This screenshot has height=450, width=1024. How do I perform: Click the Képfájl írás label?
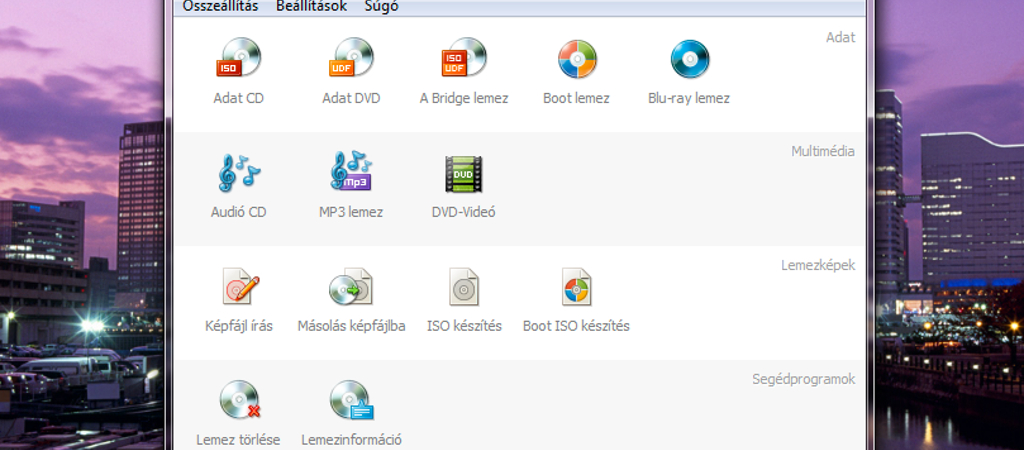pyautogui.click(x=238, y=326)
